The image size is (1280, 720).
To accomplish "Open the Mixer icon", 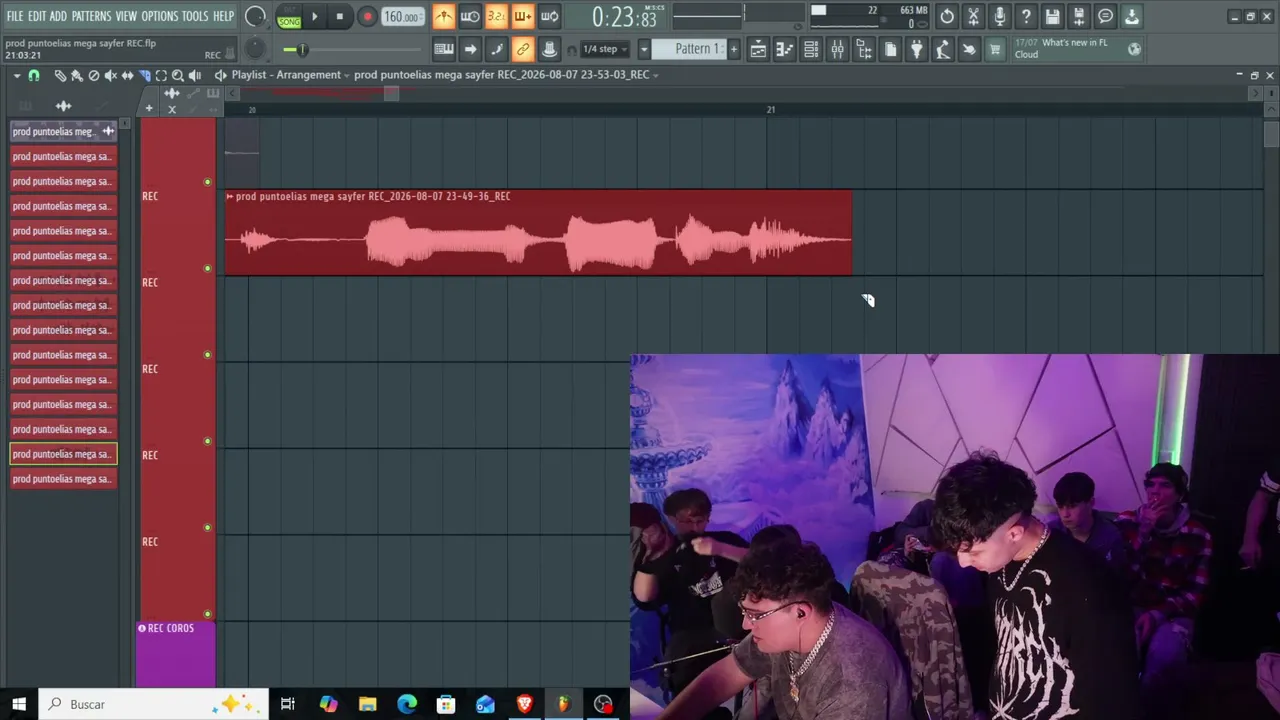I will click(x=837, y=49).
